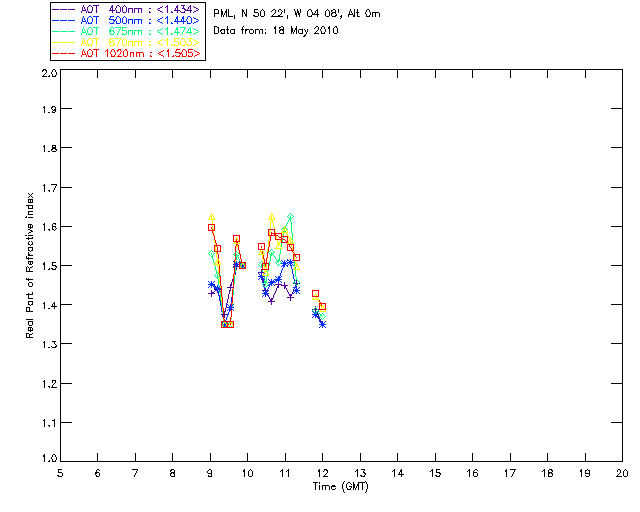Click the purple dashed line sample in legend
Screen dimensions: 640x512
[64, 9]
